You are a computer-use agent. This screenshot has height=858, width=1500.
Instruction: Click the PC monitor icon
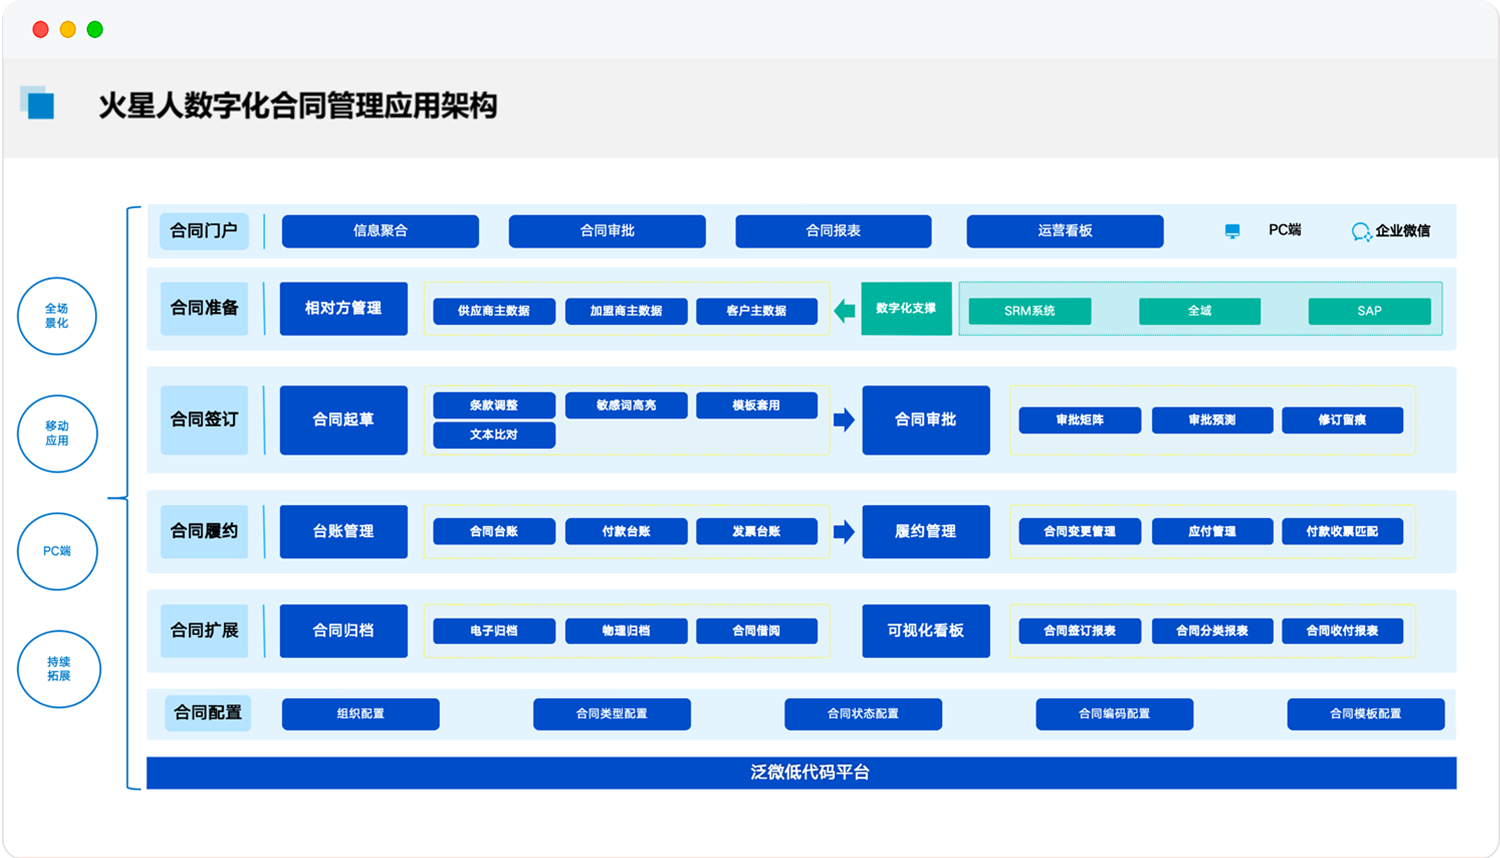click(x=1232, y=231)
